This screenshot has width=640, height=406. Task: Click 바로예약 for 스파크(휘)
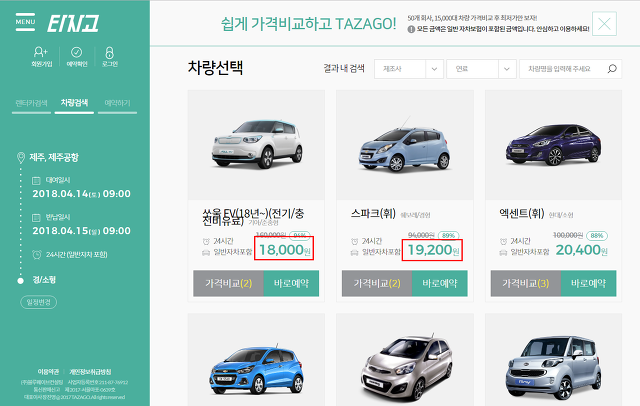tap(440, 283)
